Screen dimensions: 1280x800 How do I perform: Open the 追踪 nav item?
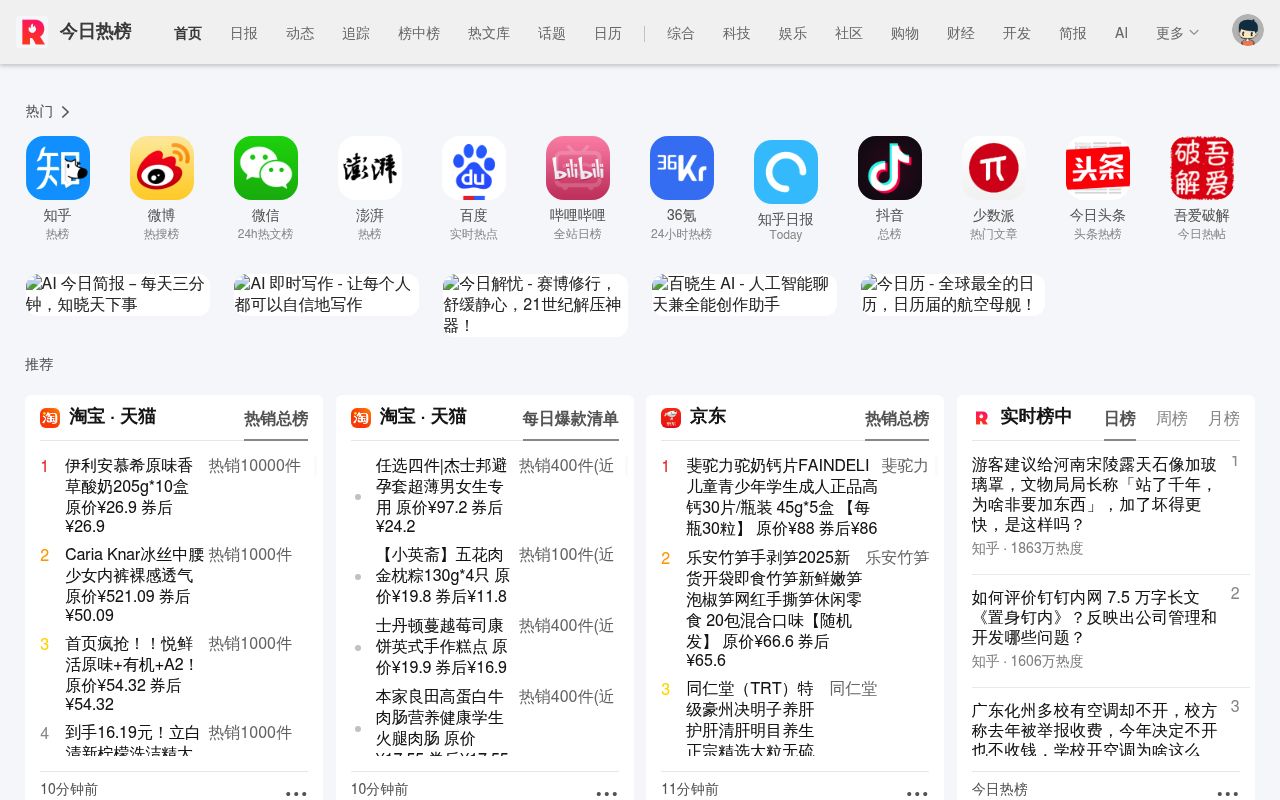tap(356, 33)
